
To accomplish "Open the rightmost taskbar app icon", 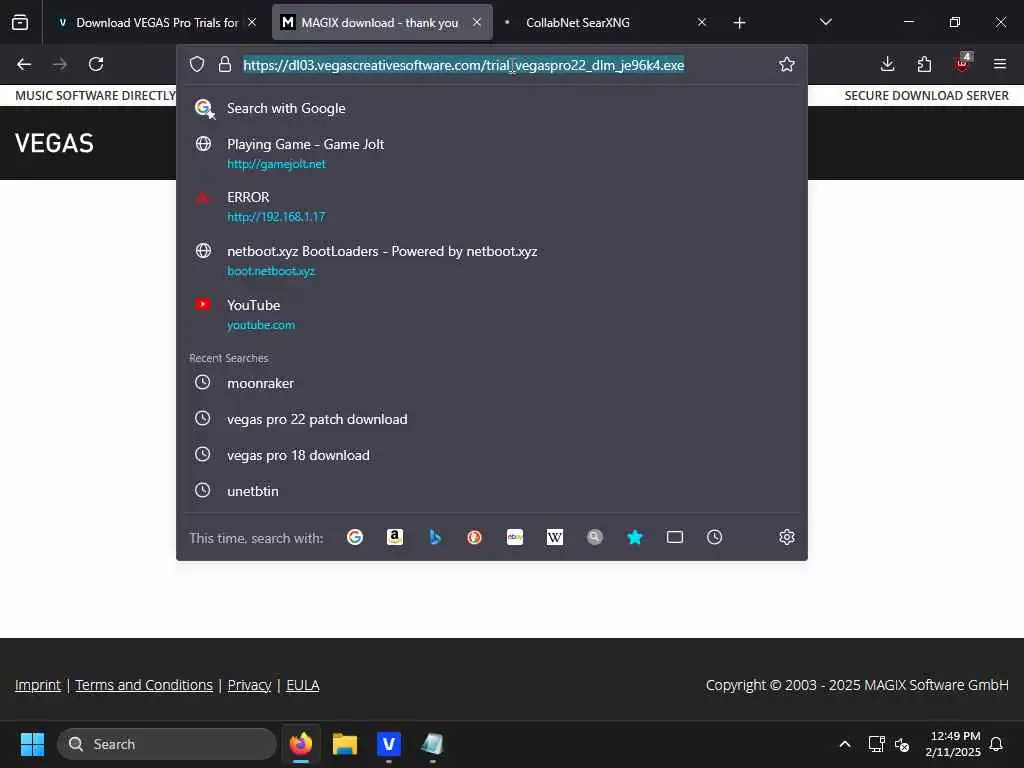I will (x=432, y=744).
